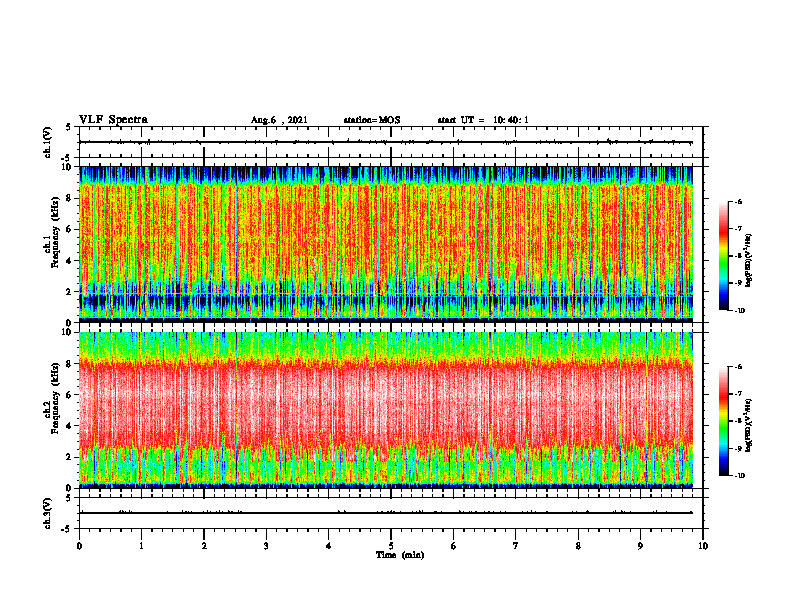Click the ch.1 spectrogram colorbar
Image resolution: width=792 pixels, height=612 pixels.
tap(723, 256)
